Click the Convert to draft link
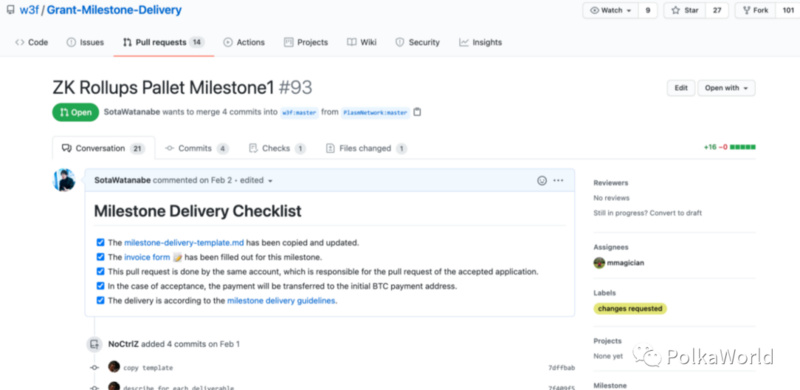This screenshot has height=390, width=800. click(x=676, y=213)
